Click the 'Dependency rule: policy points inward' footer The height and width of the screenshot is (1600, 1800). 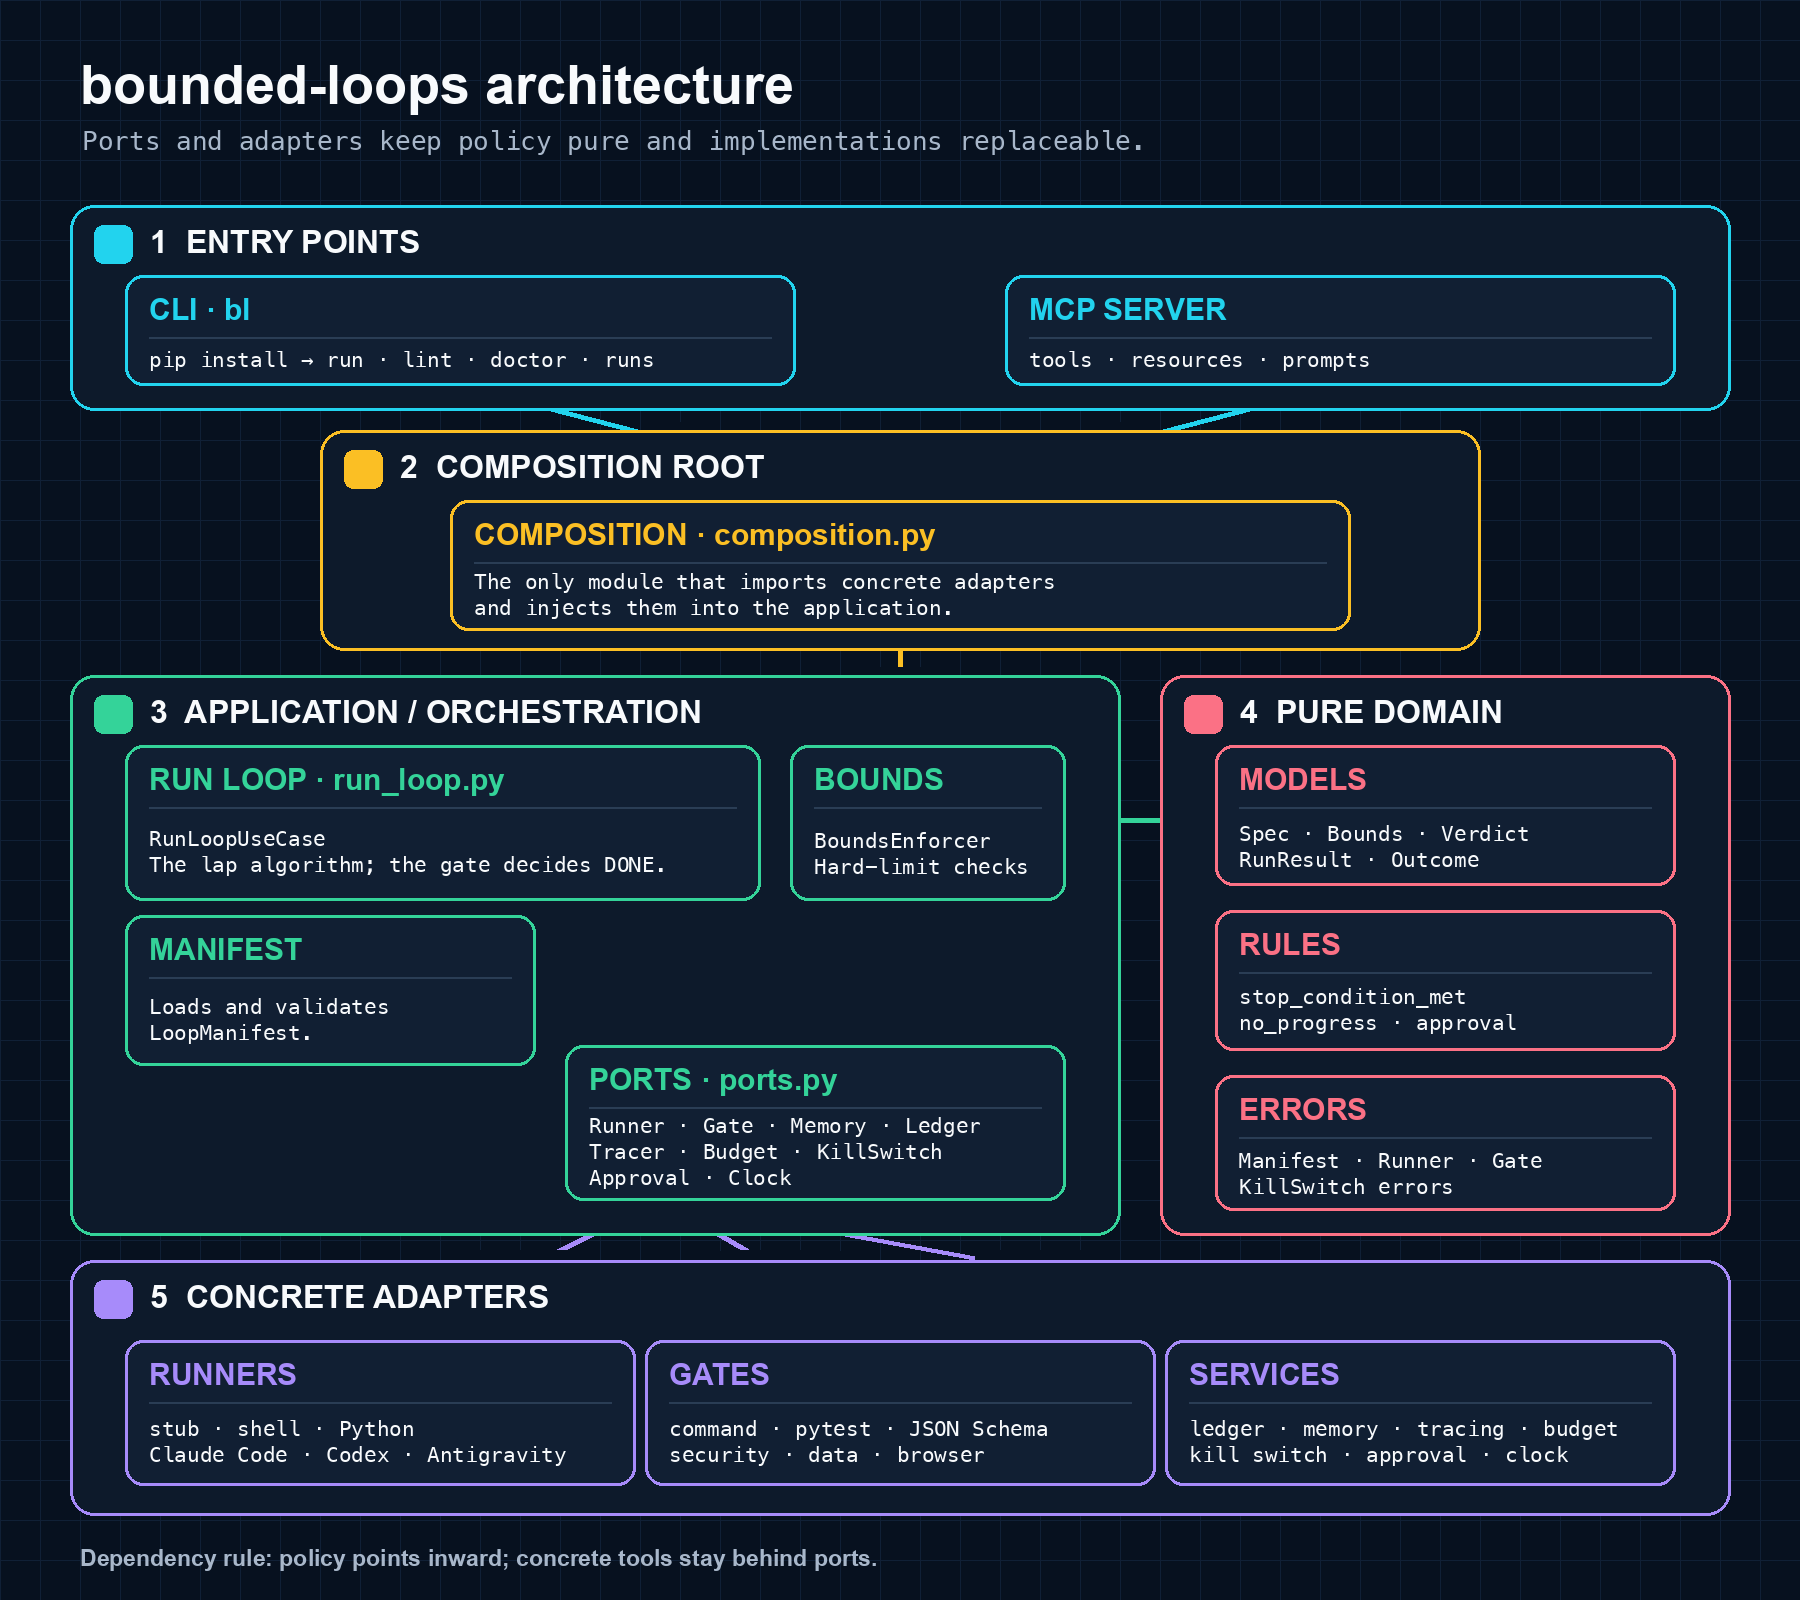click(478, 1558)
